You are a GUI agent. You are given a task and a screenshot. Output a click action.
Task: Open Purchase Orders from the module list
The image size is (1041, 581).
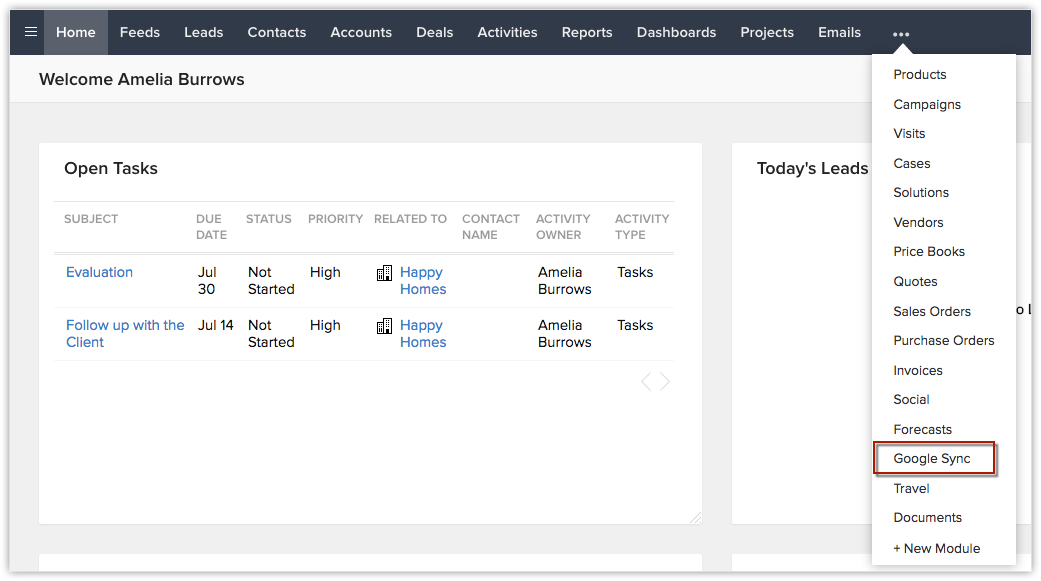pyautogui.click(x=943, y=340)
